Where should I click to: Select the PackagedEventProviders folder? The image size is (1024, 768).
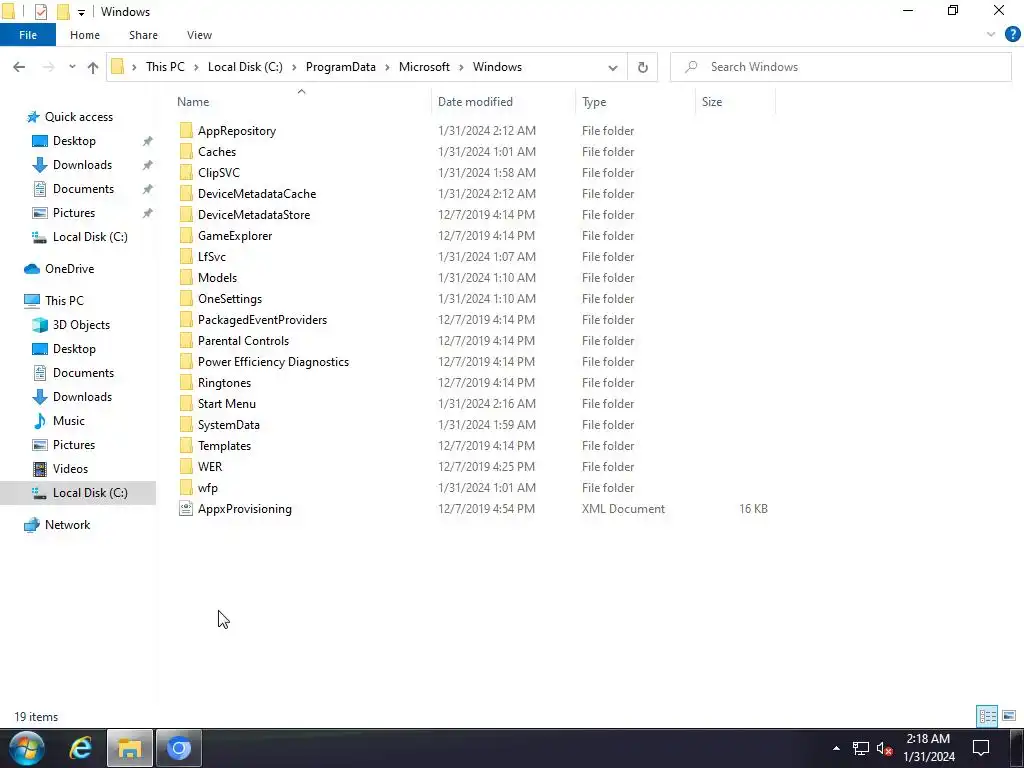click(x=262, y=320)
